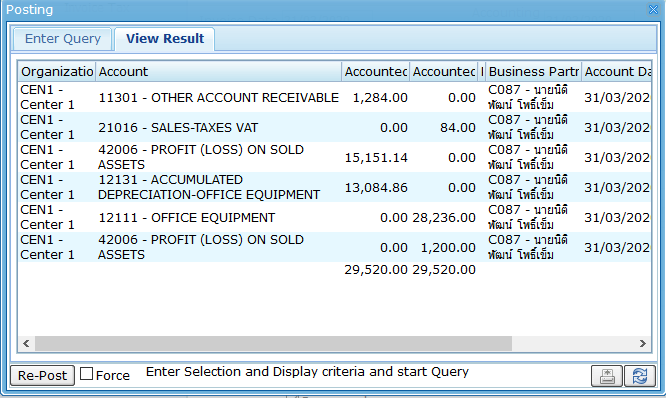Select the 12111 OFFICE EQUIPMENT row
666x398 pixels.
tap(334, 217)
